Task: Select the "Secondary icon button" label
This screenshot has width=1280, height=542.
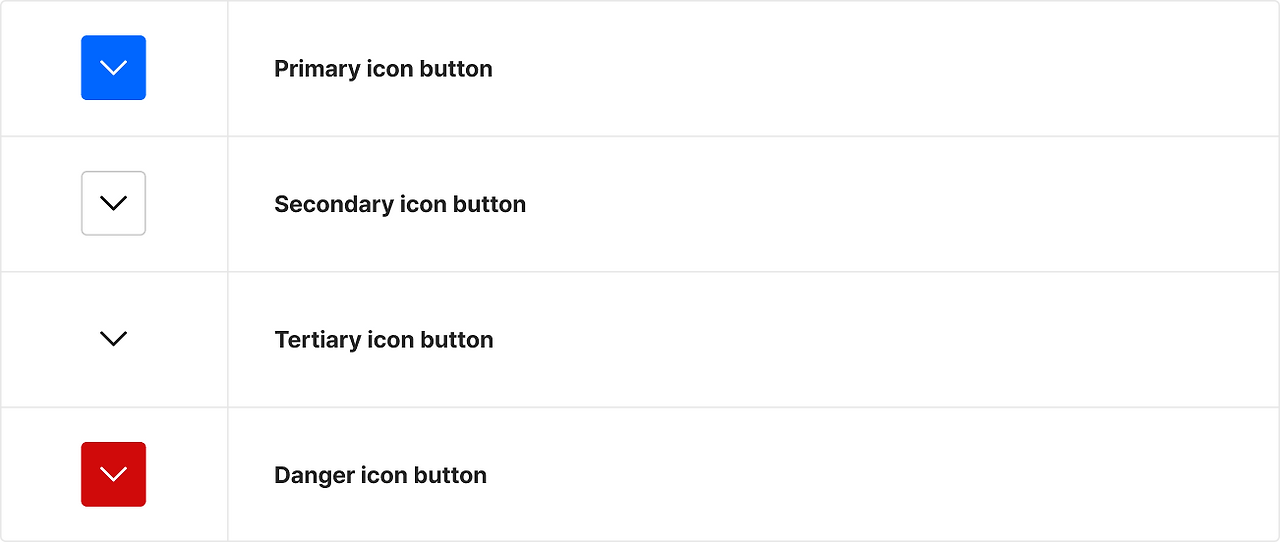Action: click(399, 204)
